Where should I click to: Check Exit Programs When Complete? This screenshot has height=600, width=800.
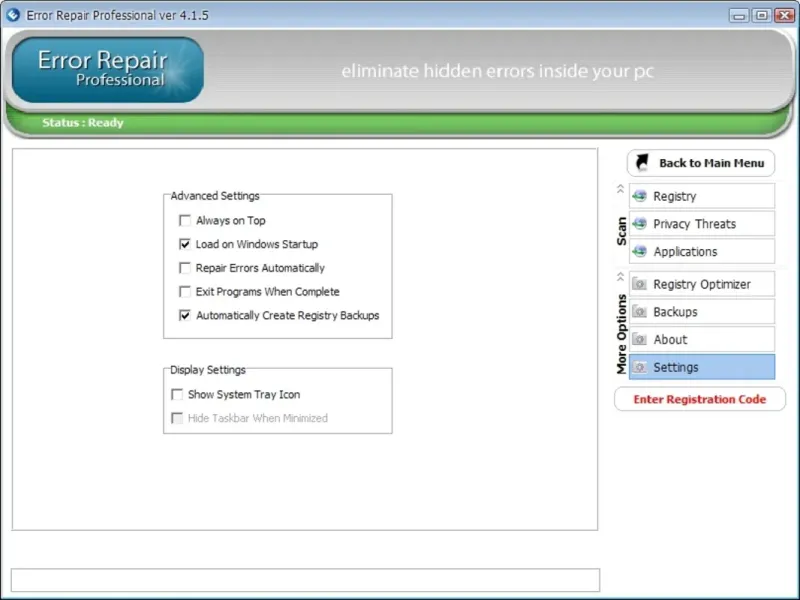coord(185,292)
